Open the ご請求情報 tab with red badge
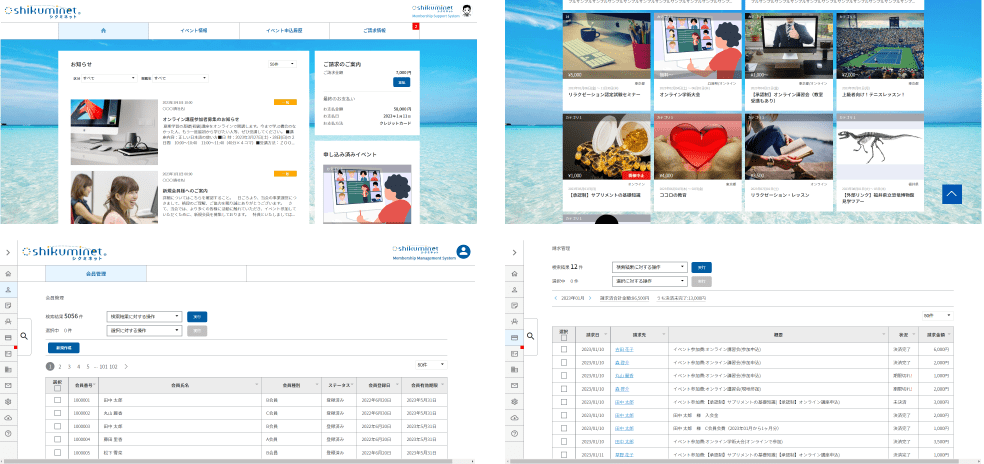984x464 pixels. (372, 31)
